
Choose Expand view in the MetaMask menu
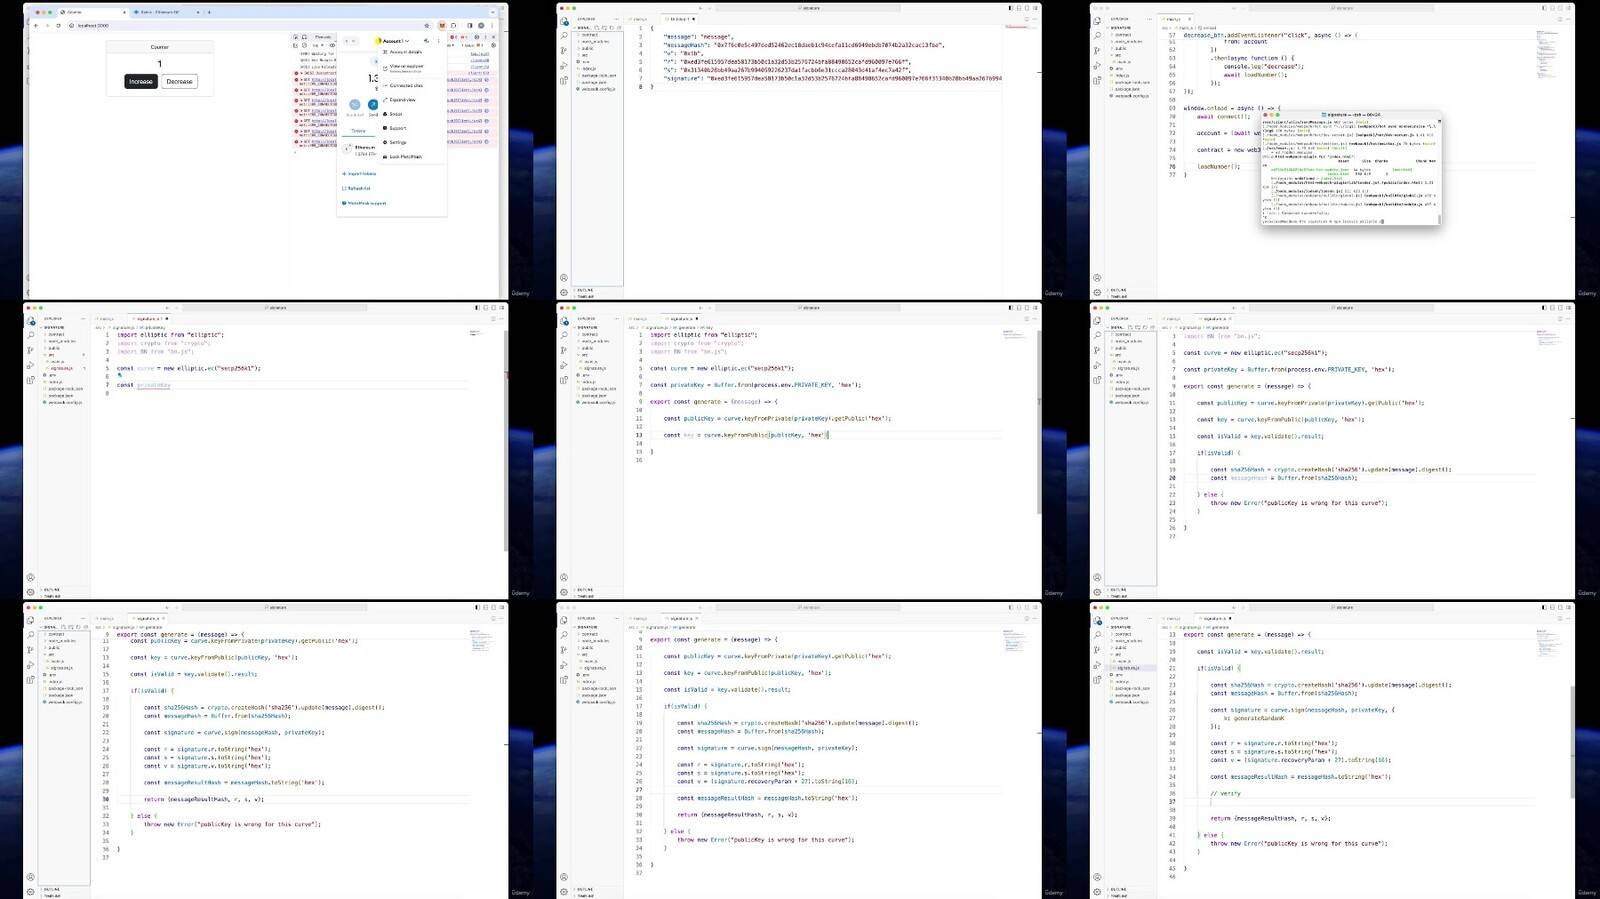click(x=402, y=100)
